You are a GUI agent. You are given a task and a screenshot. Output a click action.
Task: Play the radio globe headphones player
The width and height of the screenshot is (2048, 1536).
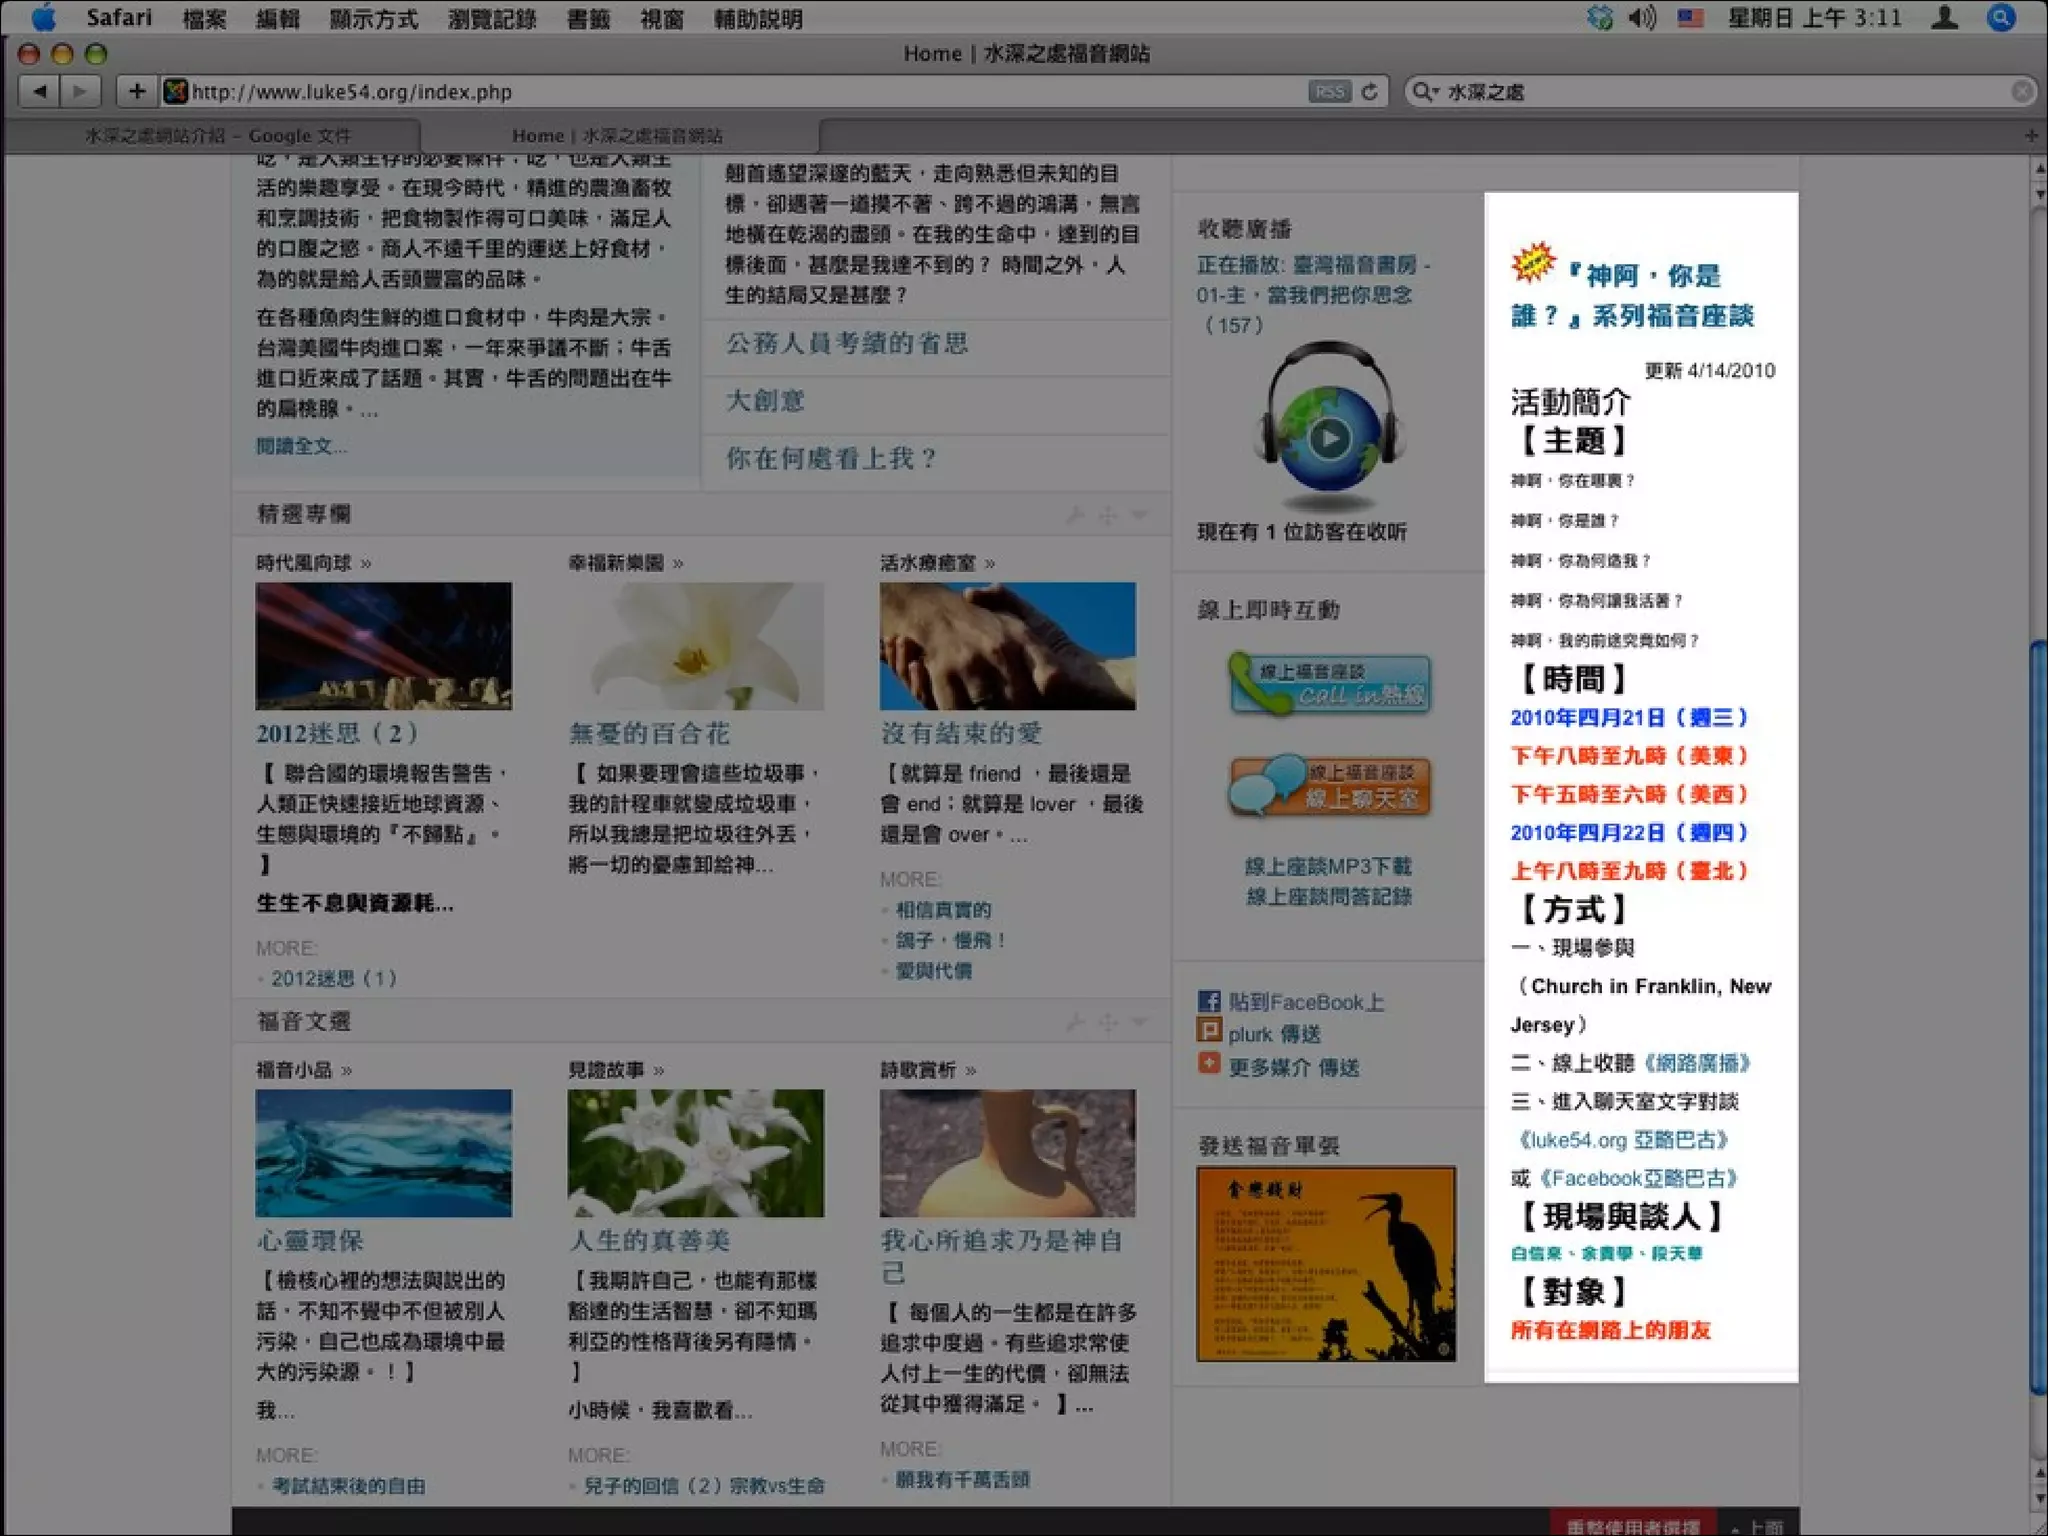1329,438
